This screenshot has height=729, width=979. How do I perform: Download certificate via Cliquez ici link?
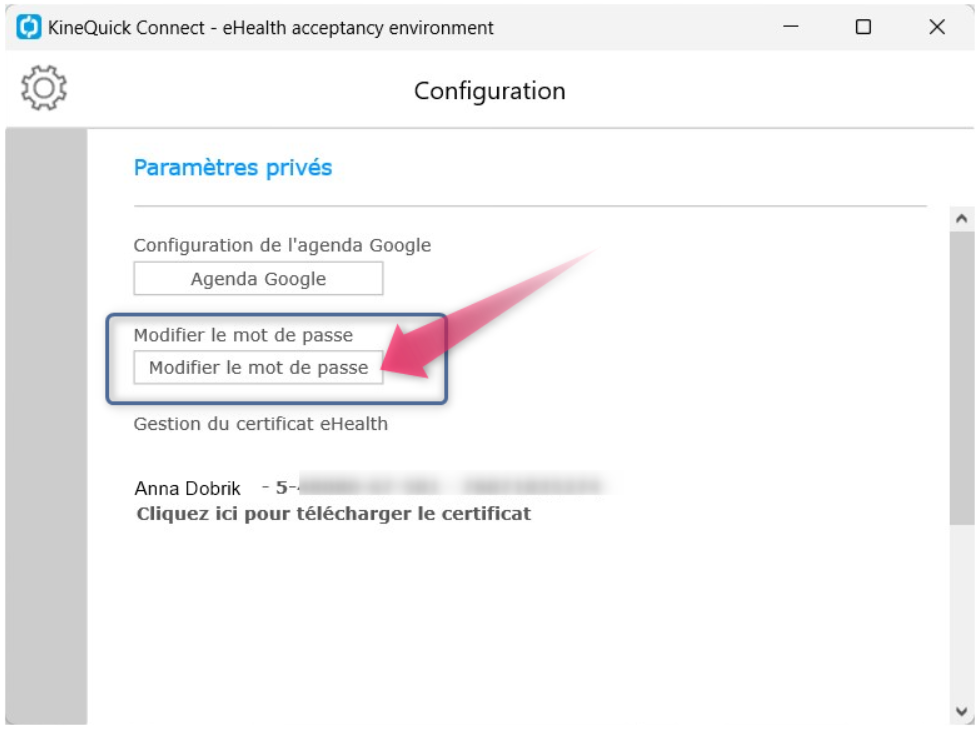click(x=333, y=514)
